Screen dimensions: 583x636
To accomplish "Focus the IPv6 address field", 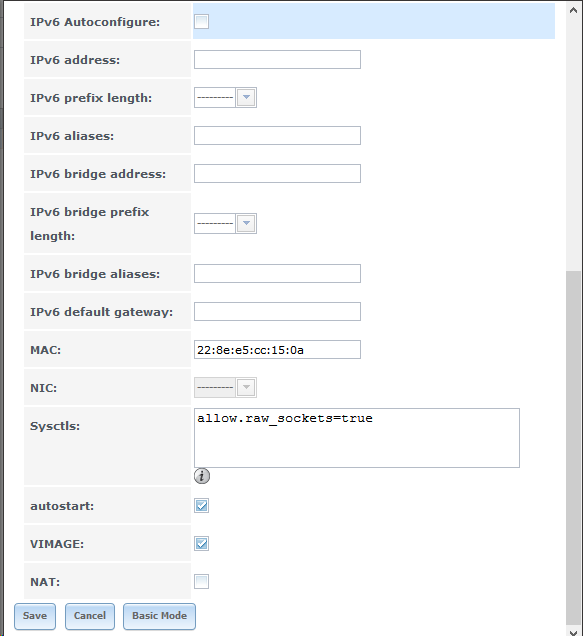I will pyautogui.click(x=277, y=60).
